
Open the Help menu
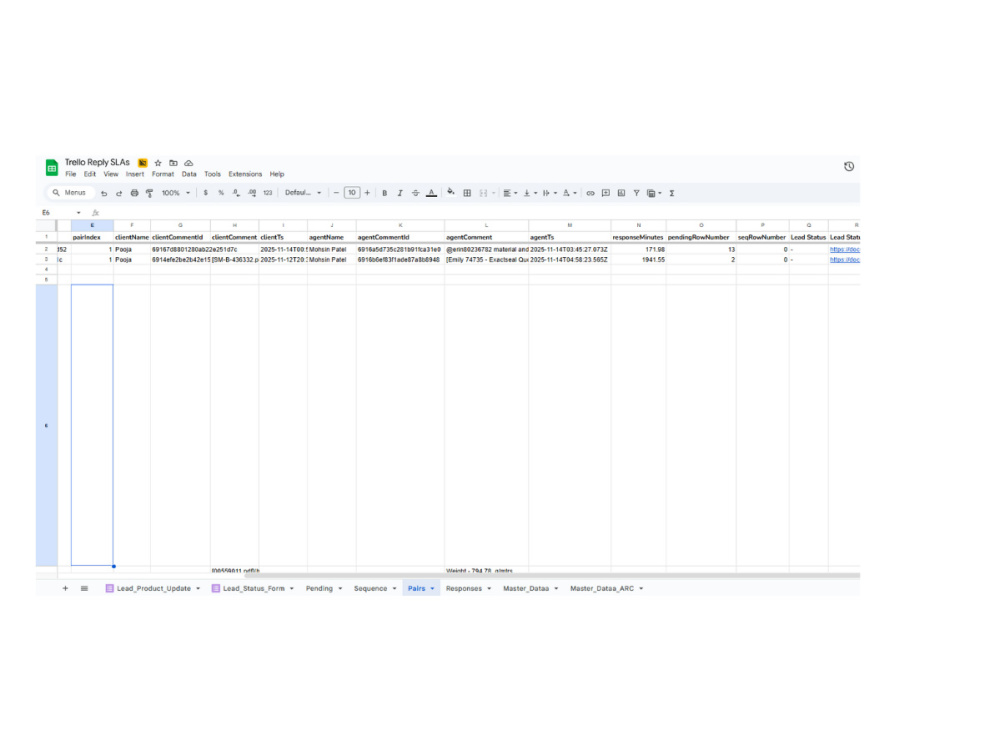(x=277, y=174)
